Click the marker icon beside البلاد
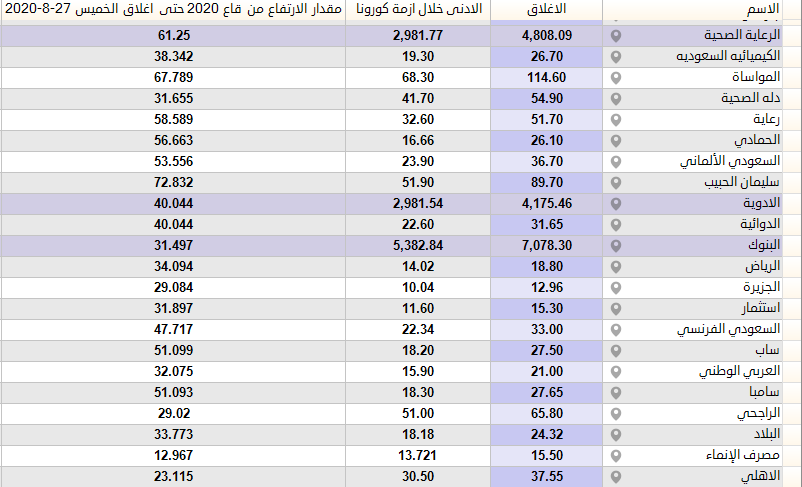802x487 pixels. 616,434
